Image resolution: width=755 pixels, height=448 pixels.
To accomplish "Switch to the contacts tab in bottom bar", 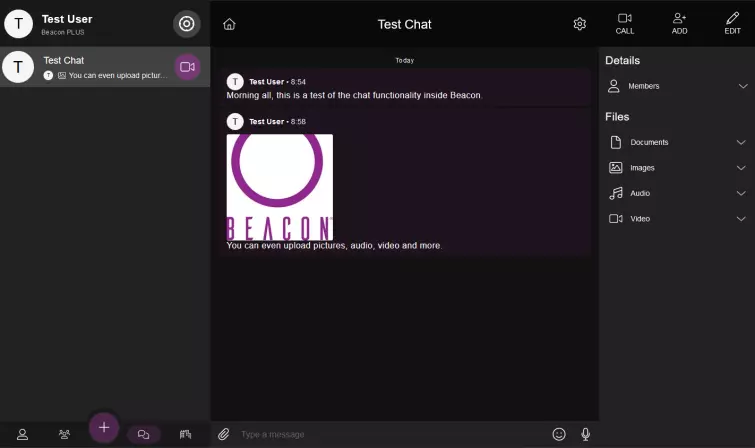I will 22,434.
